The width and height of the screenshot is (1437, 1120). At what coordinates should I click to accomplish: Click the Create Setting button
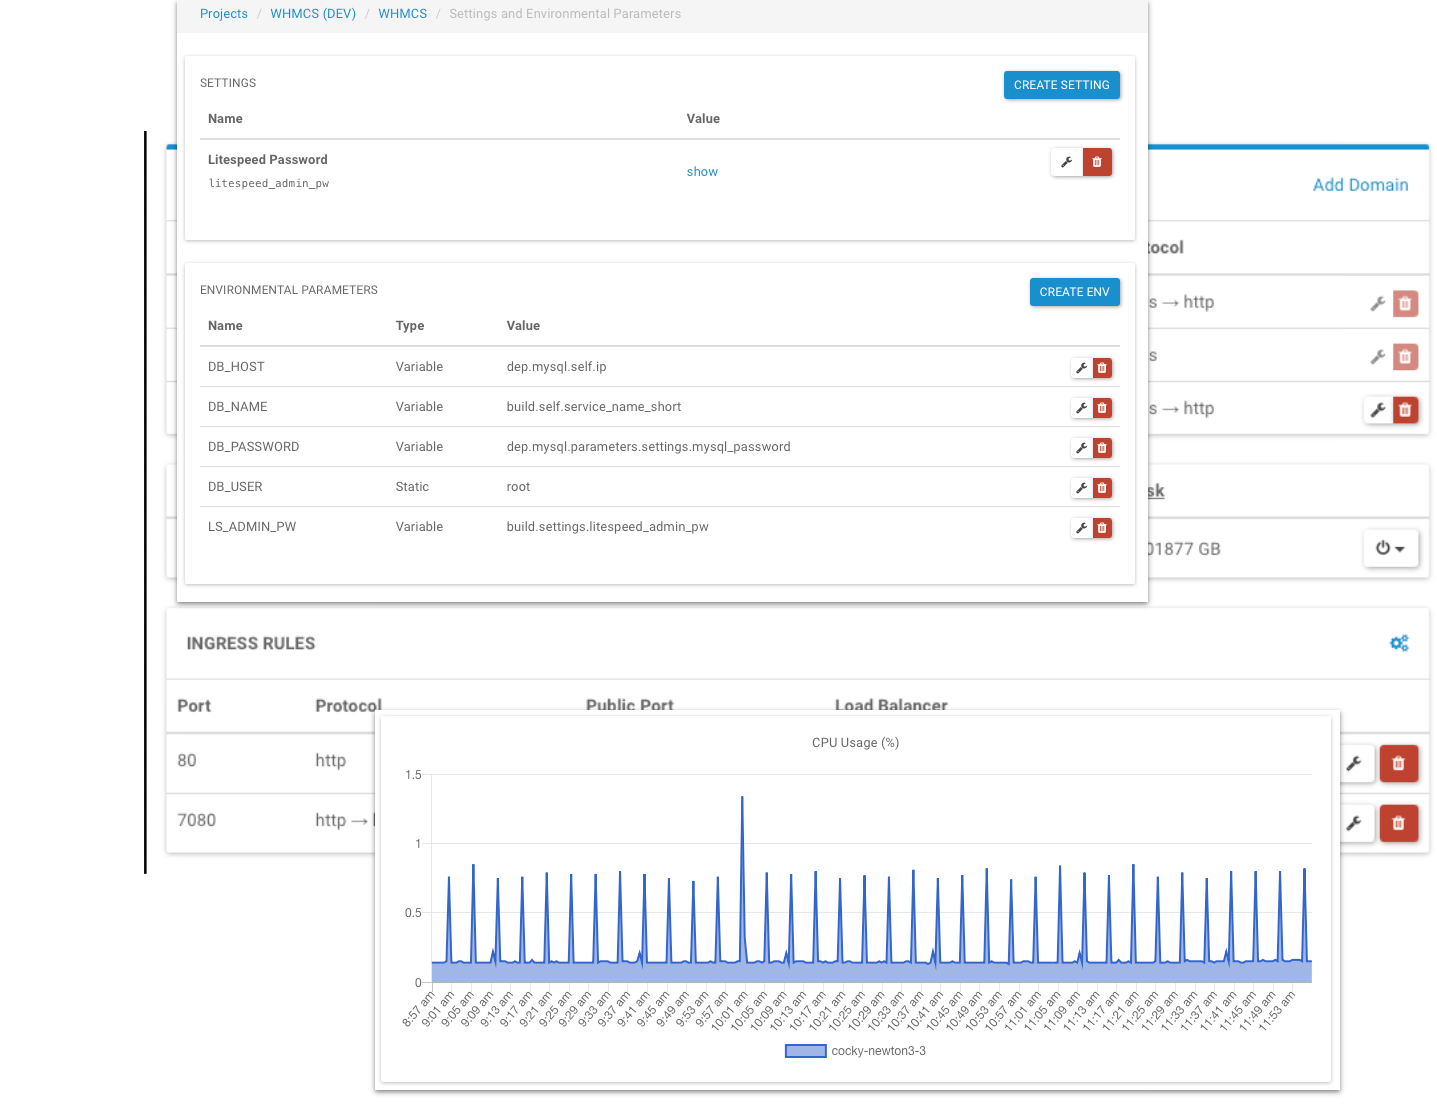(x=1061, y=85)
